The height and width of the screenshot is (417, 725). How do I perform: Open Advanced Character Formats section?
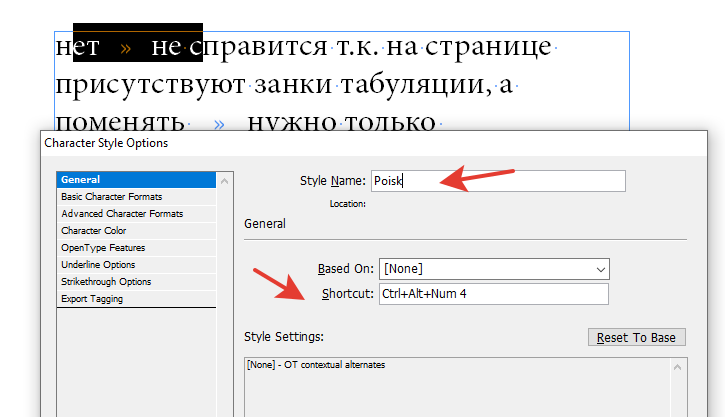[136, 214]
